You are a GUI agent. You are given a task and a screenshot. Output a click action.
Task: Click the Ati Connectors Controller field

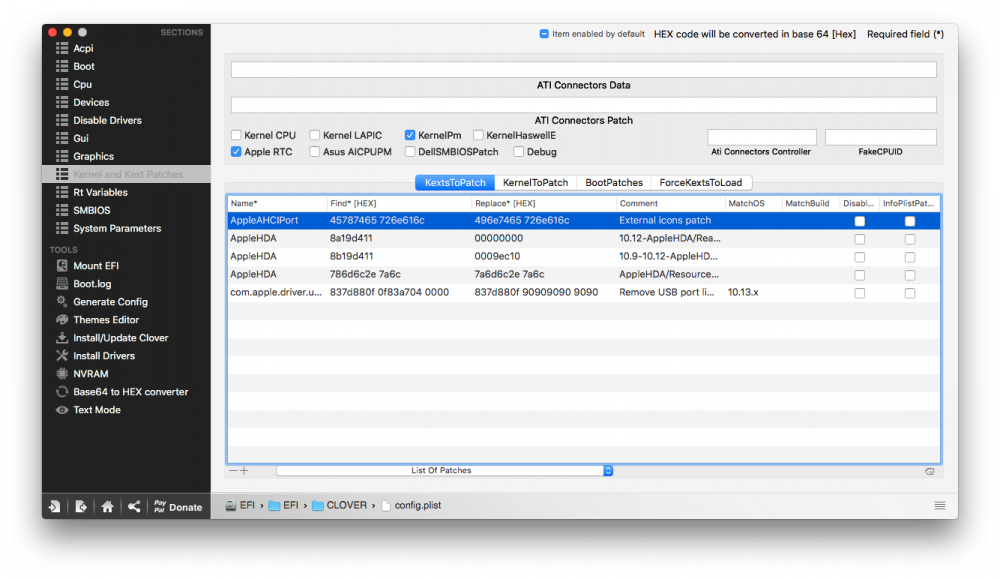[761, 137]
